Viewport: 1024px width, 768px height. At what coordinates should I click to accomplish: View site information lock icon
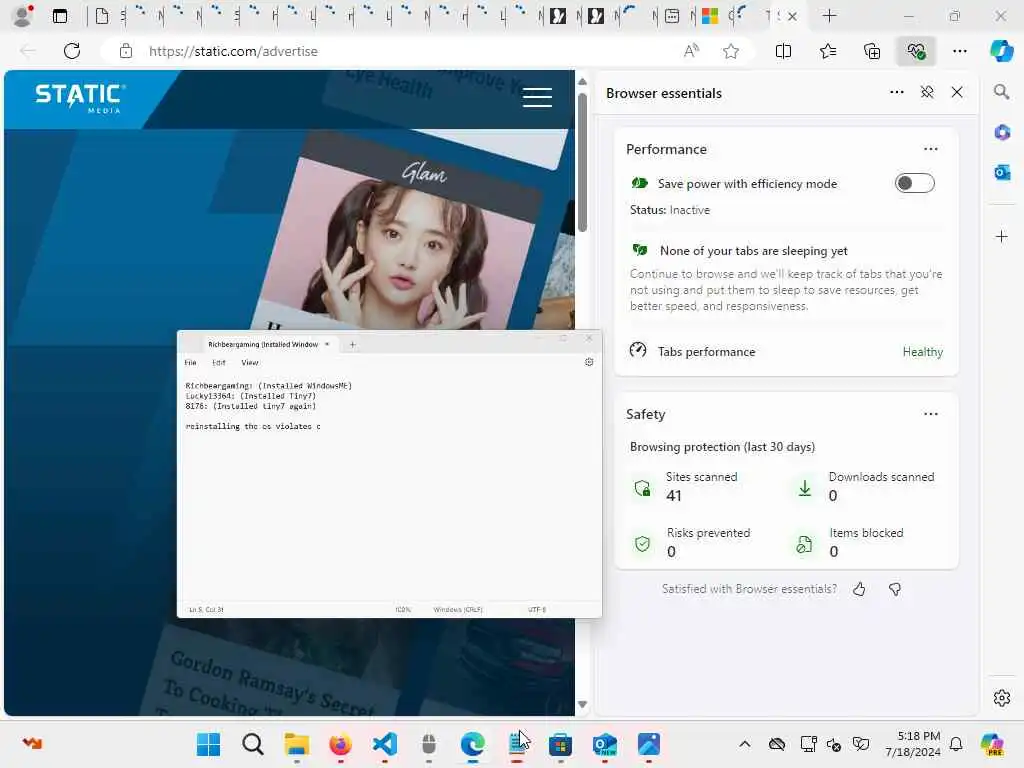pyautogui.click(x=125, y=51)
